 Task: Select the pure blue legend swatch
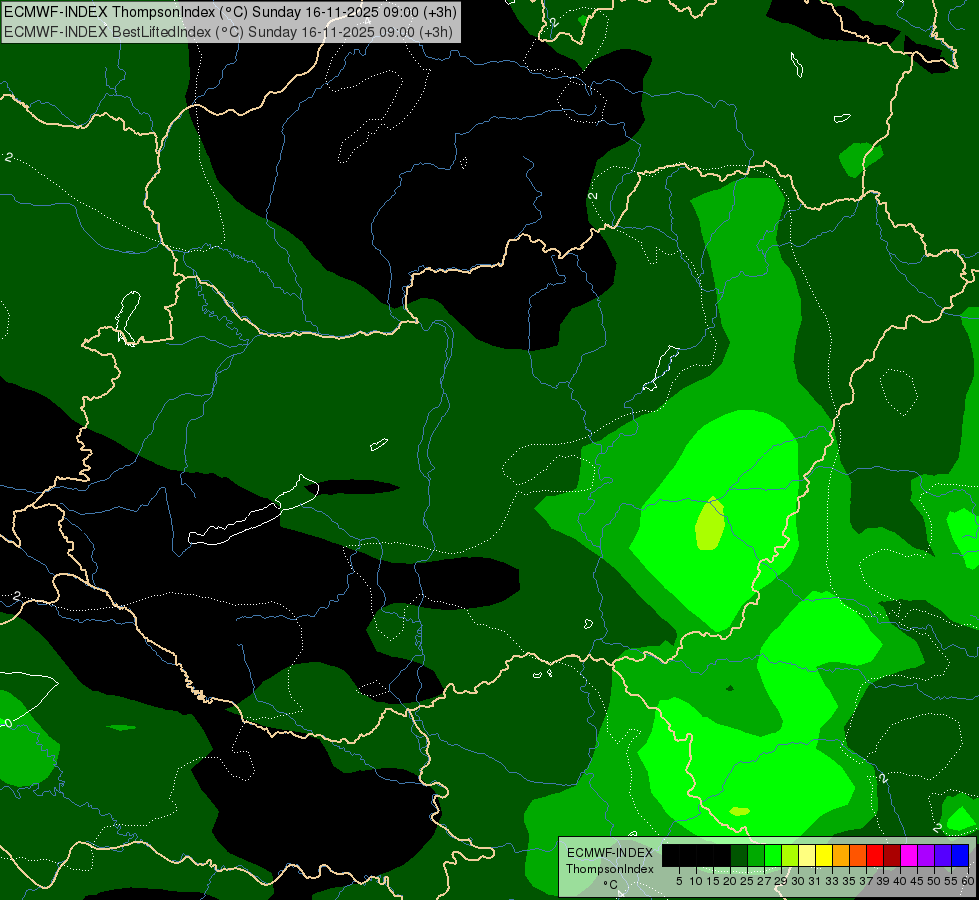pos(960,855)
